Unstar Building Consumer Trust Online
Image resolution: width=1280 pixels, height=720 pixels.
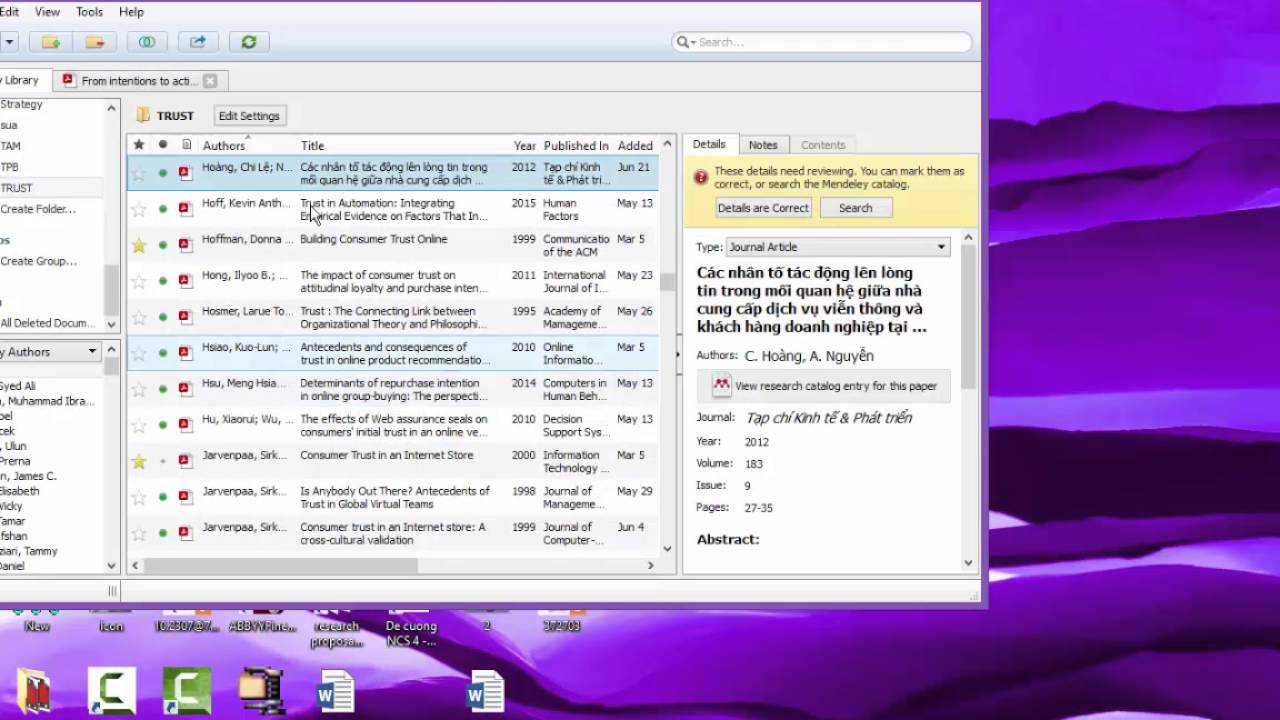click(x=139, y=245)
